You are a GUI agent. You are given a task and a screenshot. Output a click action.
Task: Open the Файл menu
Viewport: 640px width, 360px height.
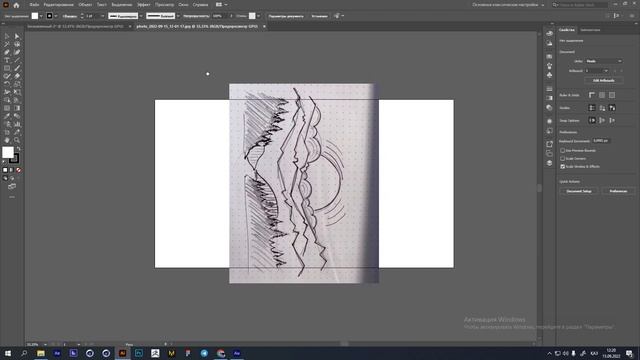tap(34, 5)
